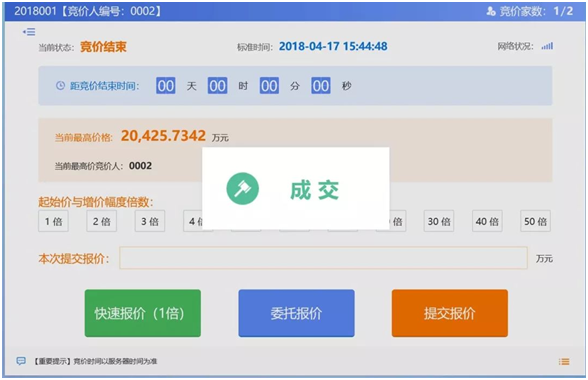This screenshot has width=588, height=380.
Task: Click the 竞价家数 1/2 text
Action: click(x=536, y=11)
